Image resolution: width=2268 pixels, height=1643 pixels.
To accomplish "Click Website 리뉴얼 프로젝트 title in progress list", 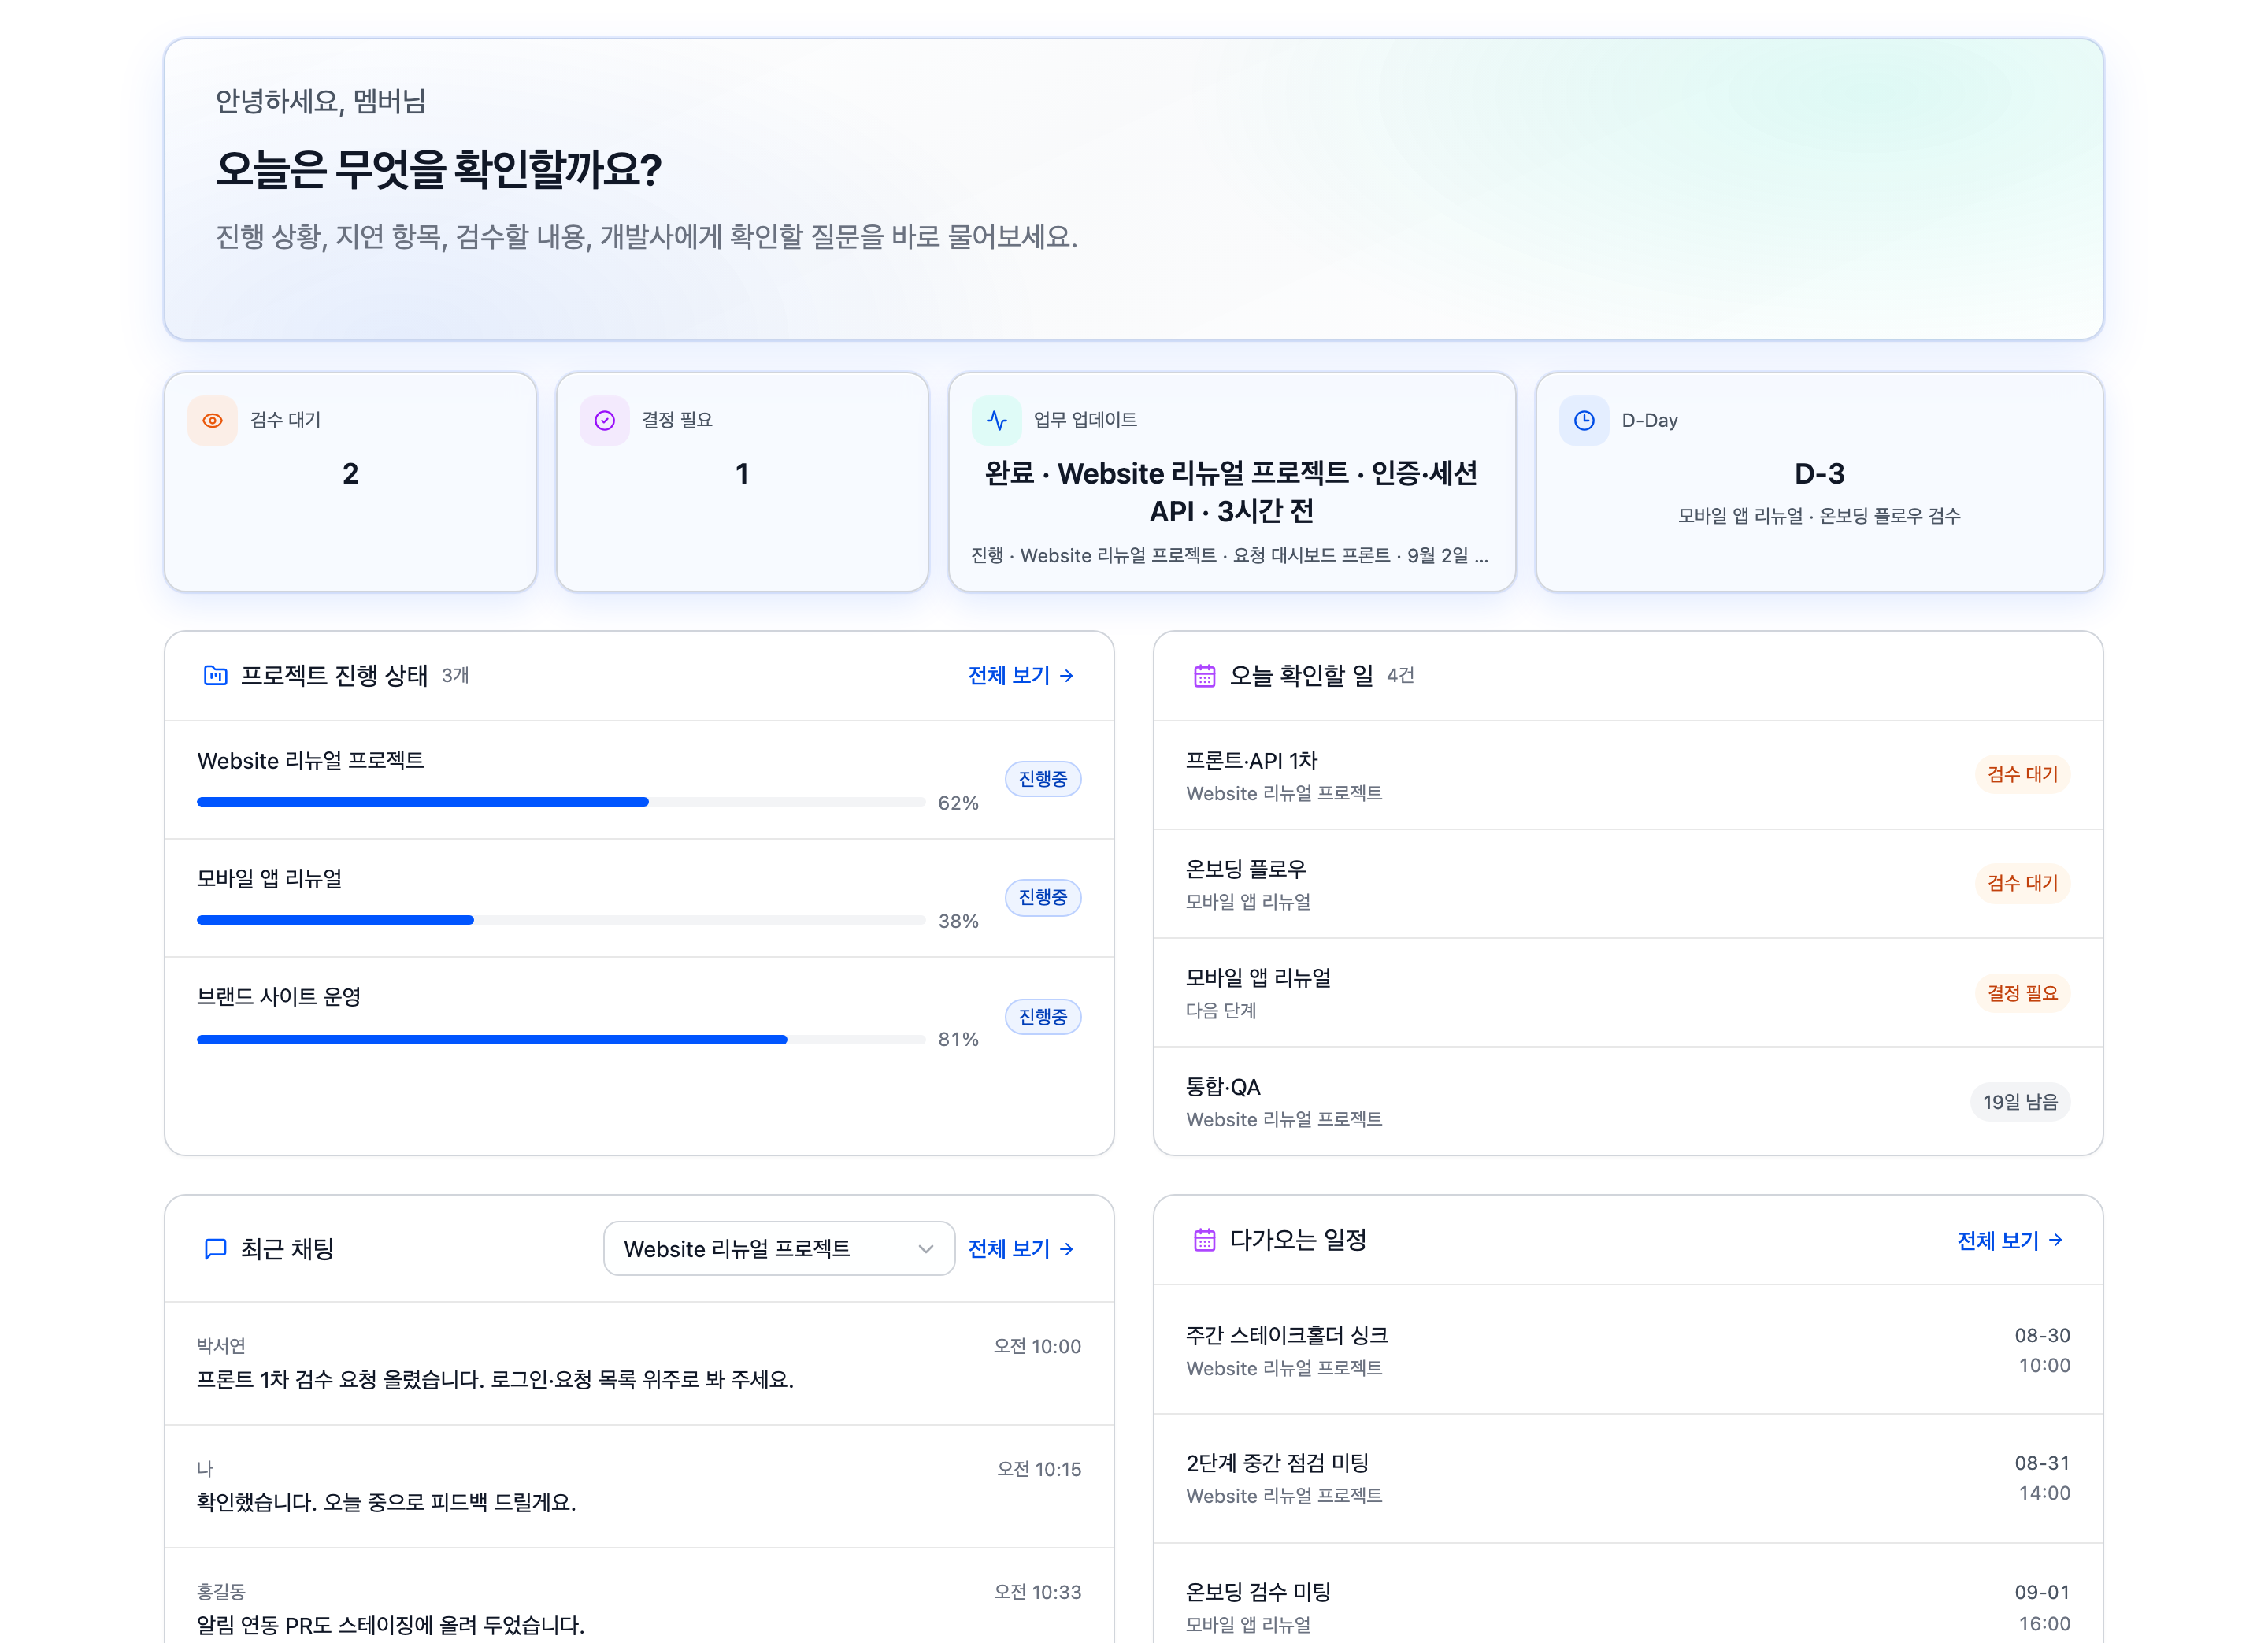I will (311, 761).
